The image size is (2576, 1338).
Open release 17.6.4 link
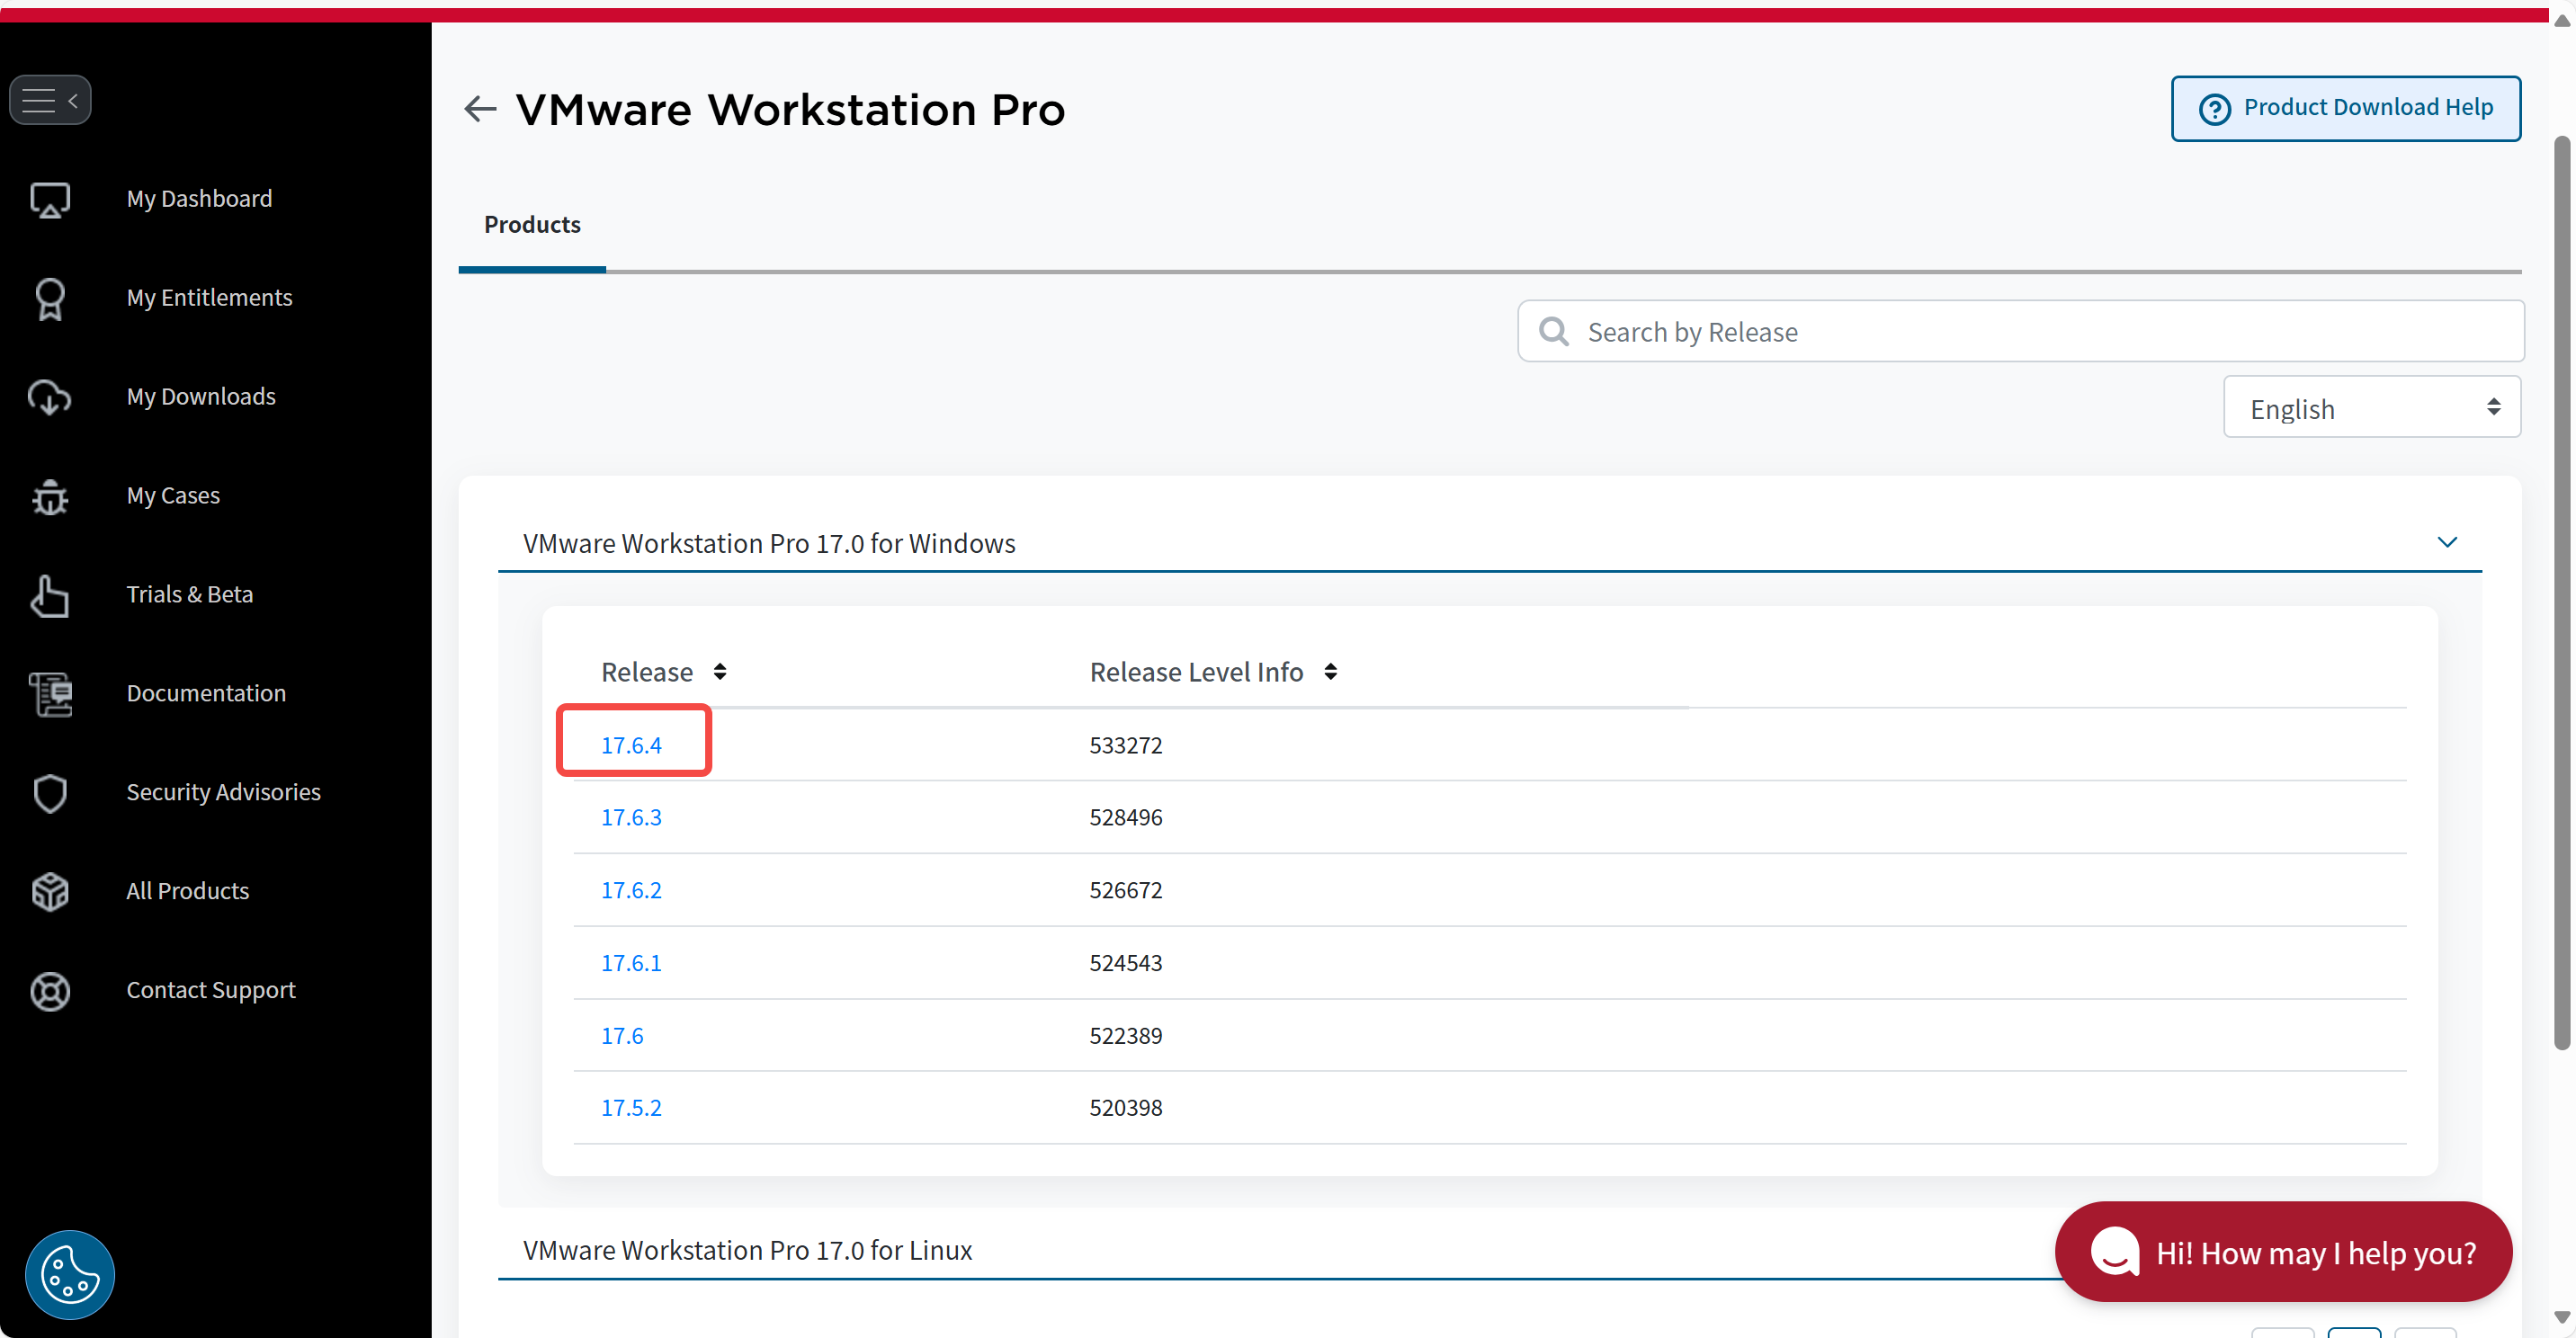(631, 745)
